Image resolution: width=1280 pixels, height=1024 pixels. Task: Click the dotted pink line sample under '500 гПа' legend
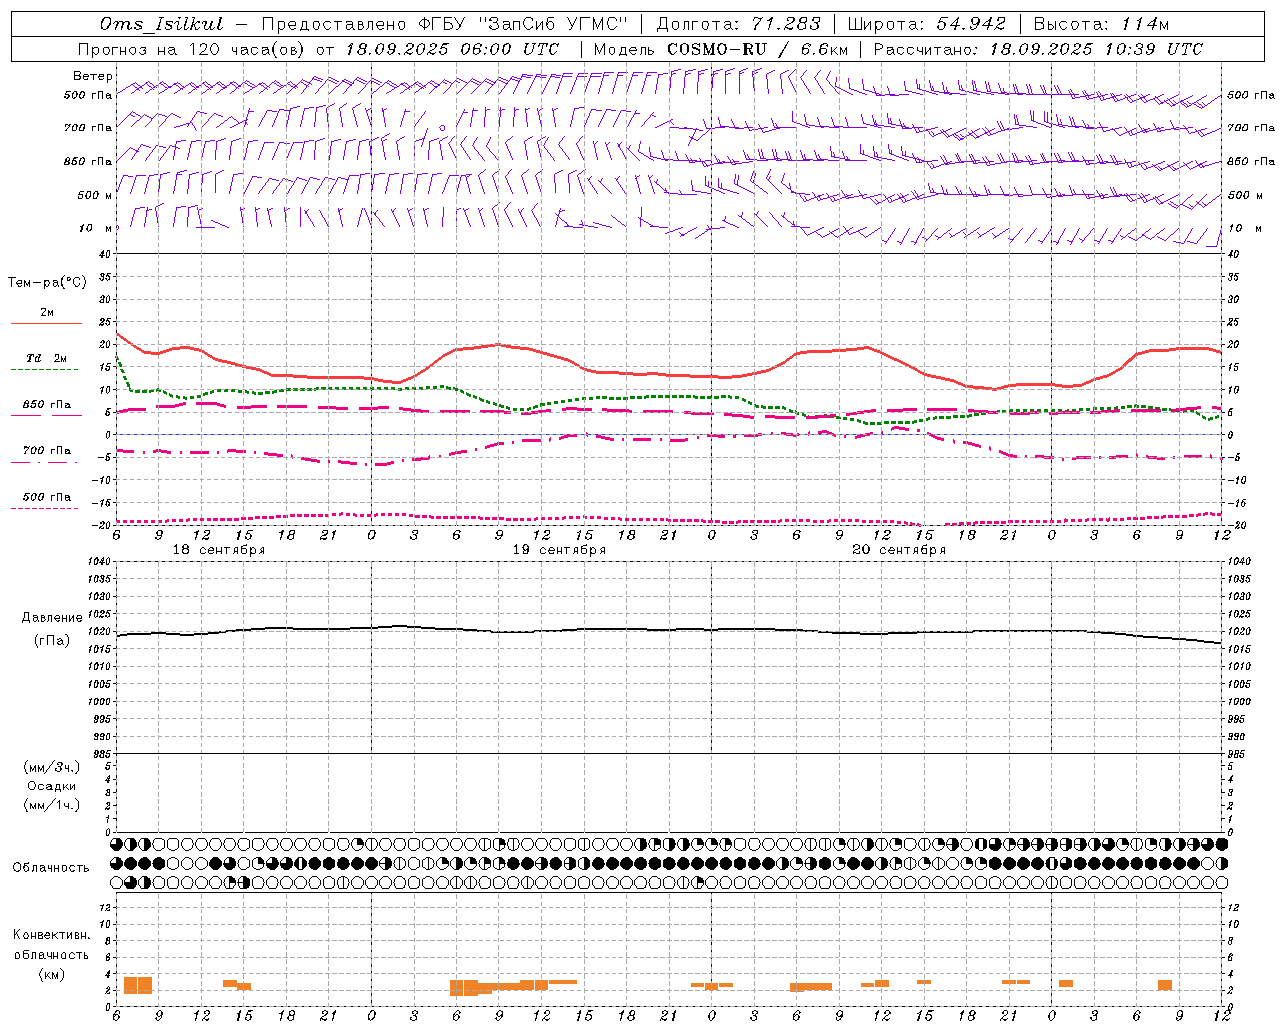[x=44, y=508]
